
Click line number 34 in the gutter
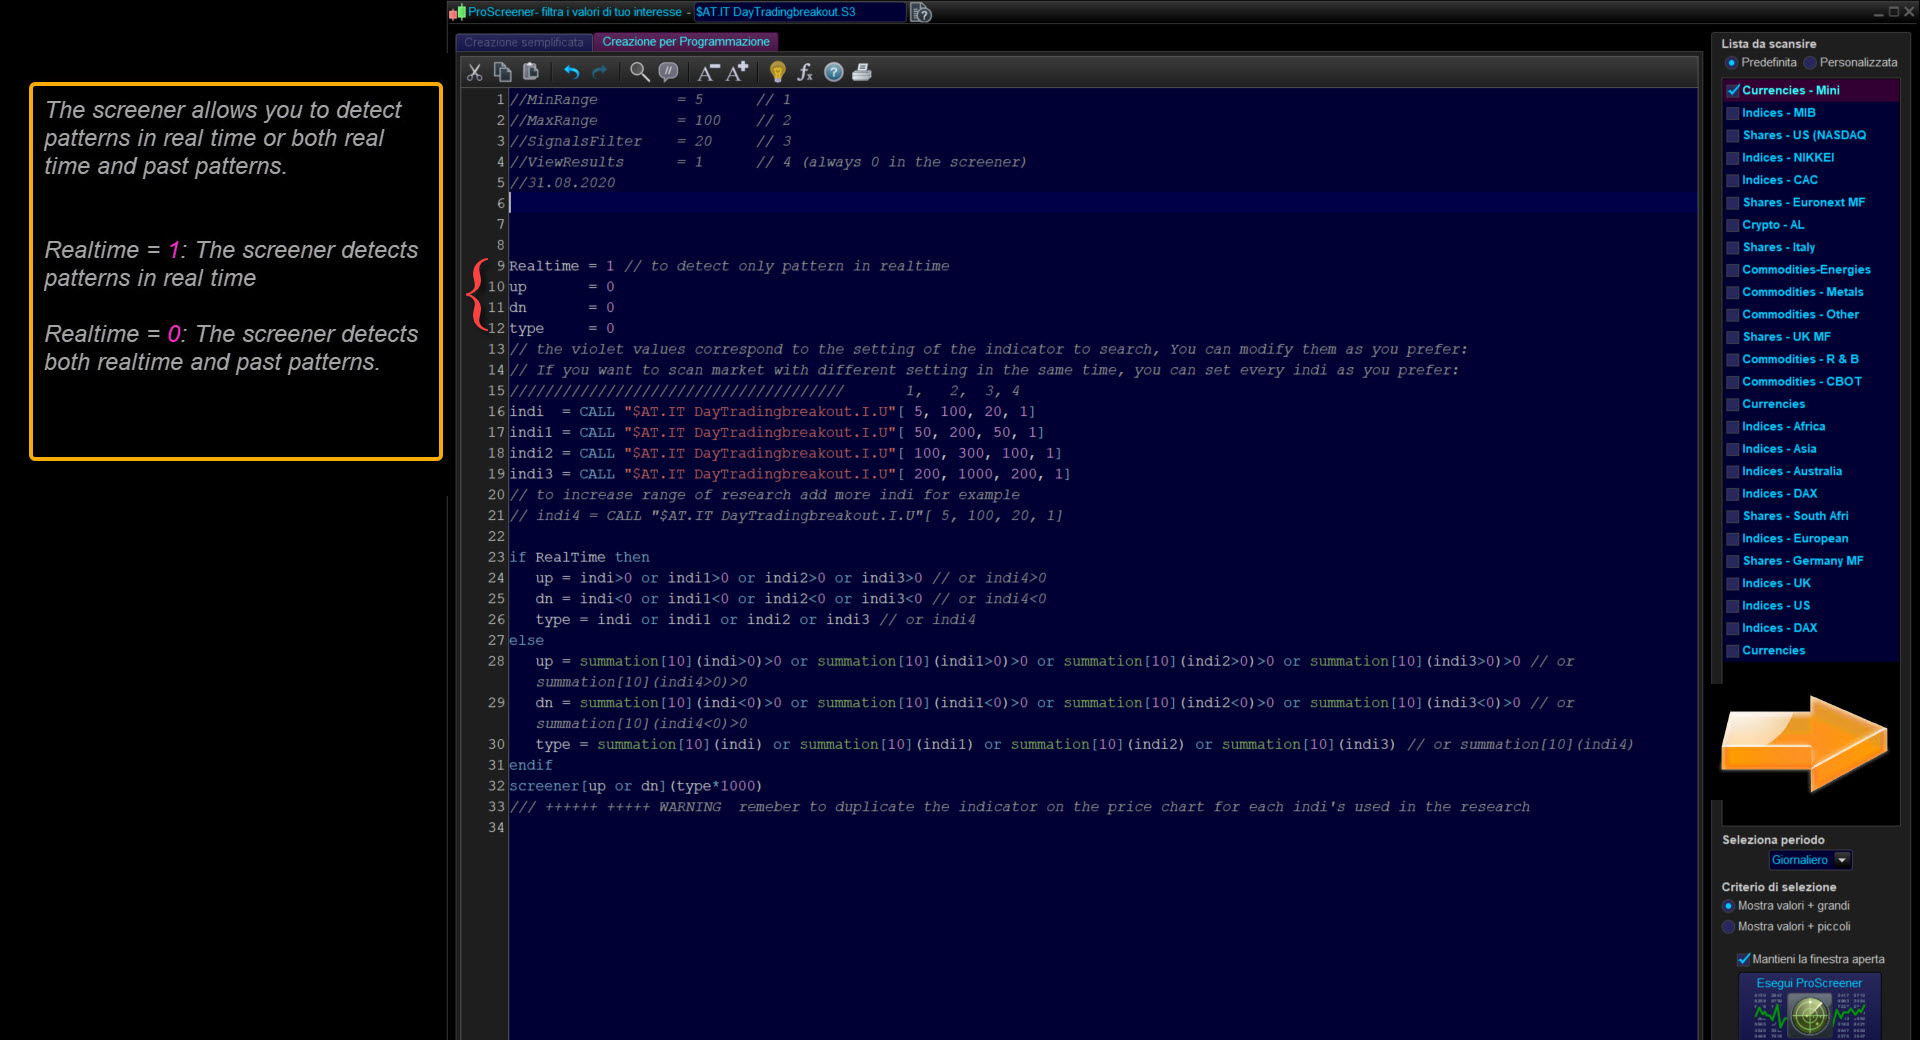tap(496, 828)
